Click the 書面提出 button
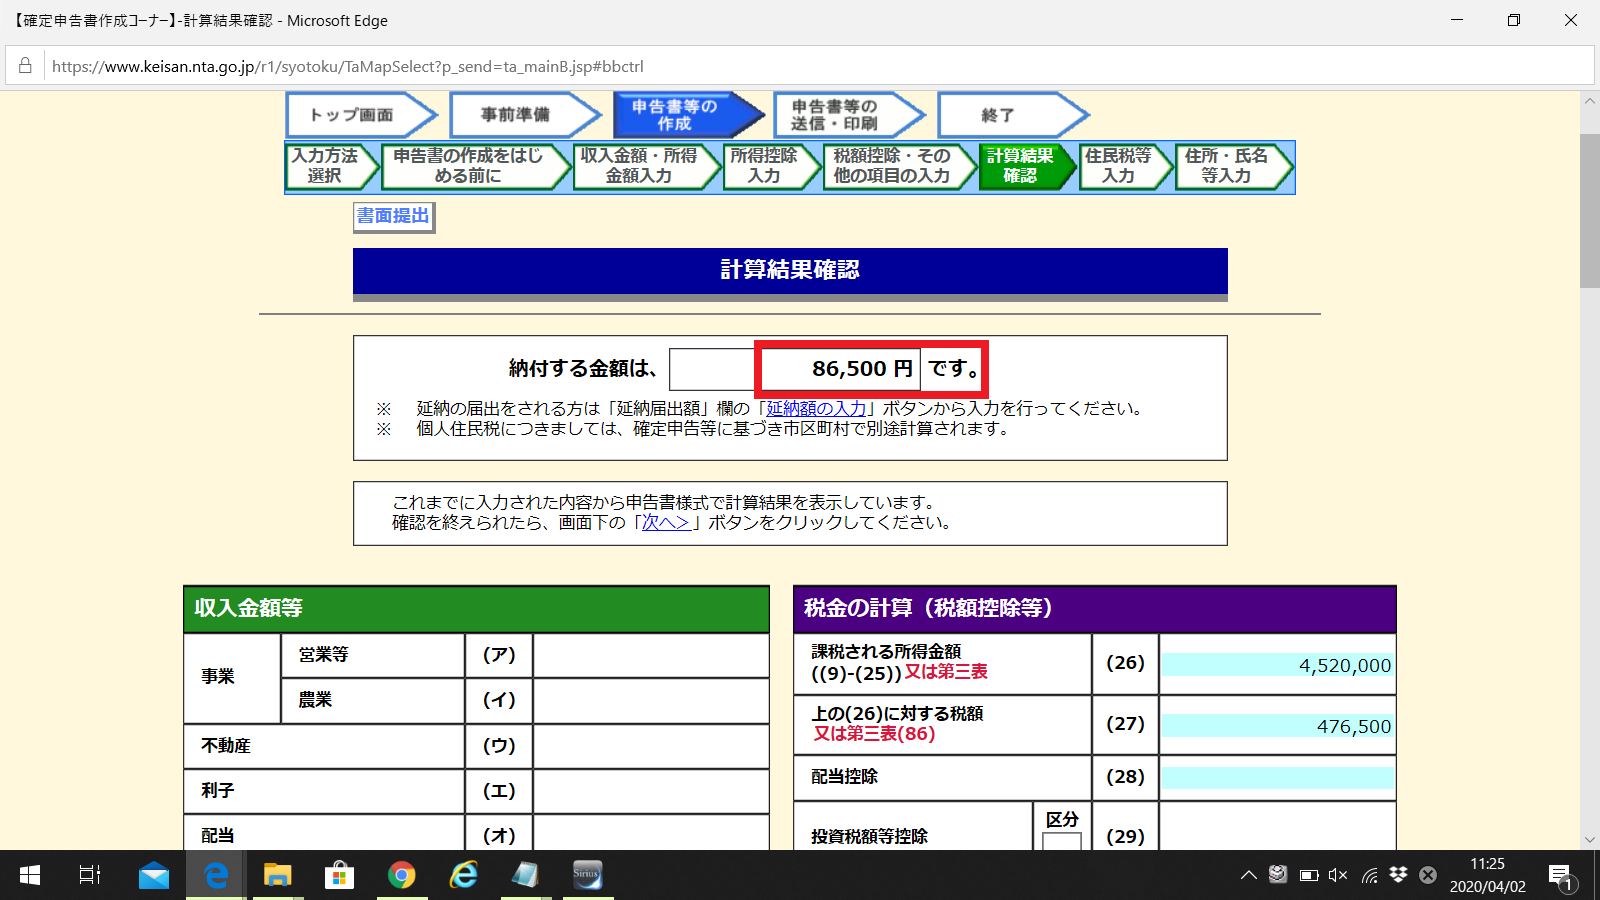The width and height of the screenshot is (1600, 900). tap(392, 216)
